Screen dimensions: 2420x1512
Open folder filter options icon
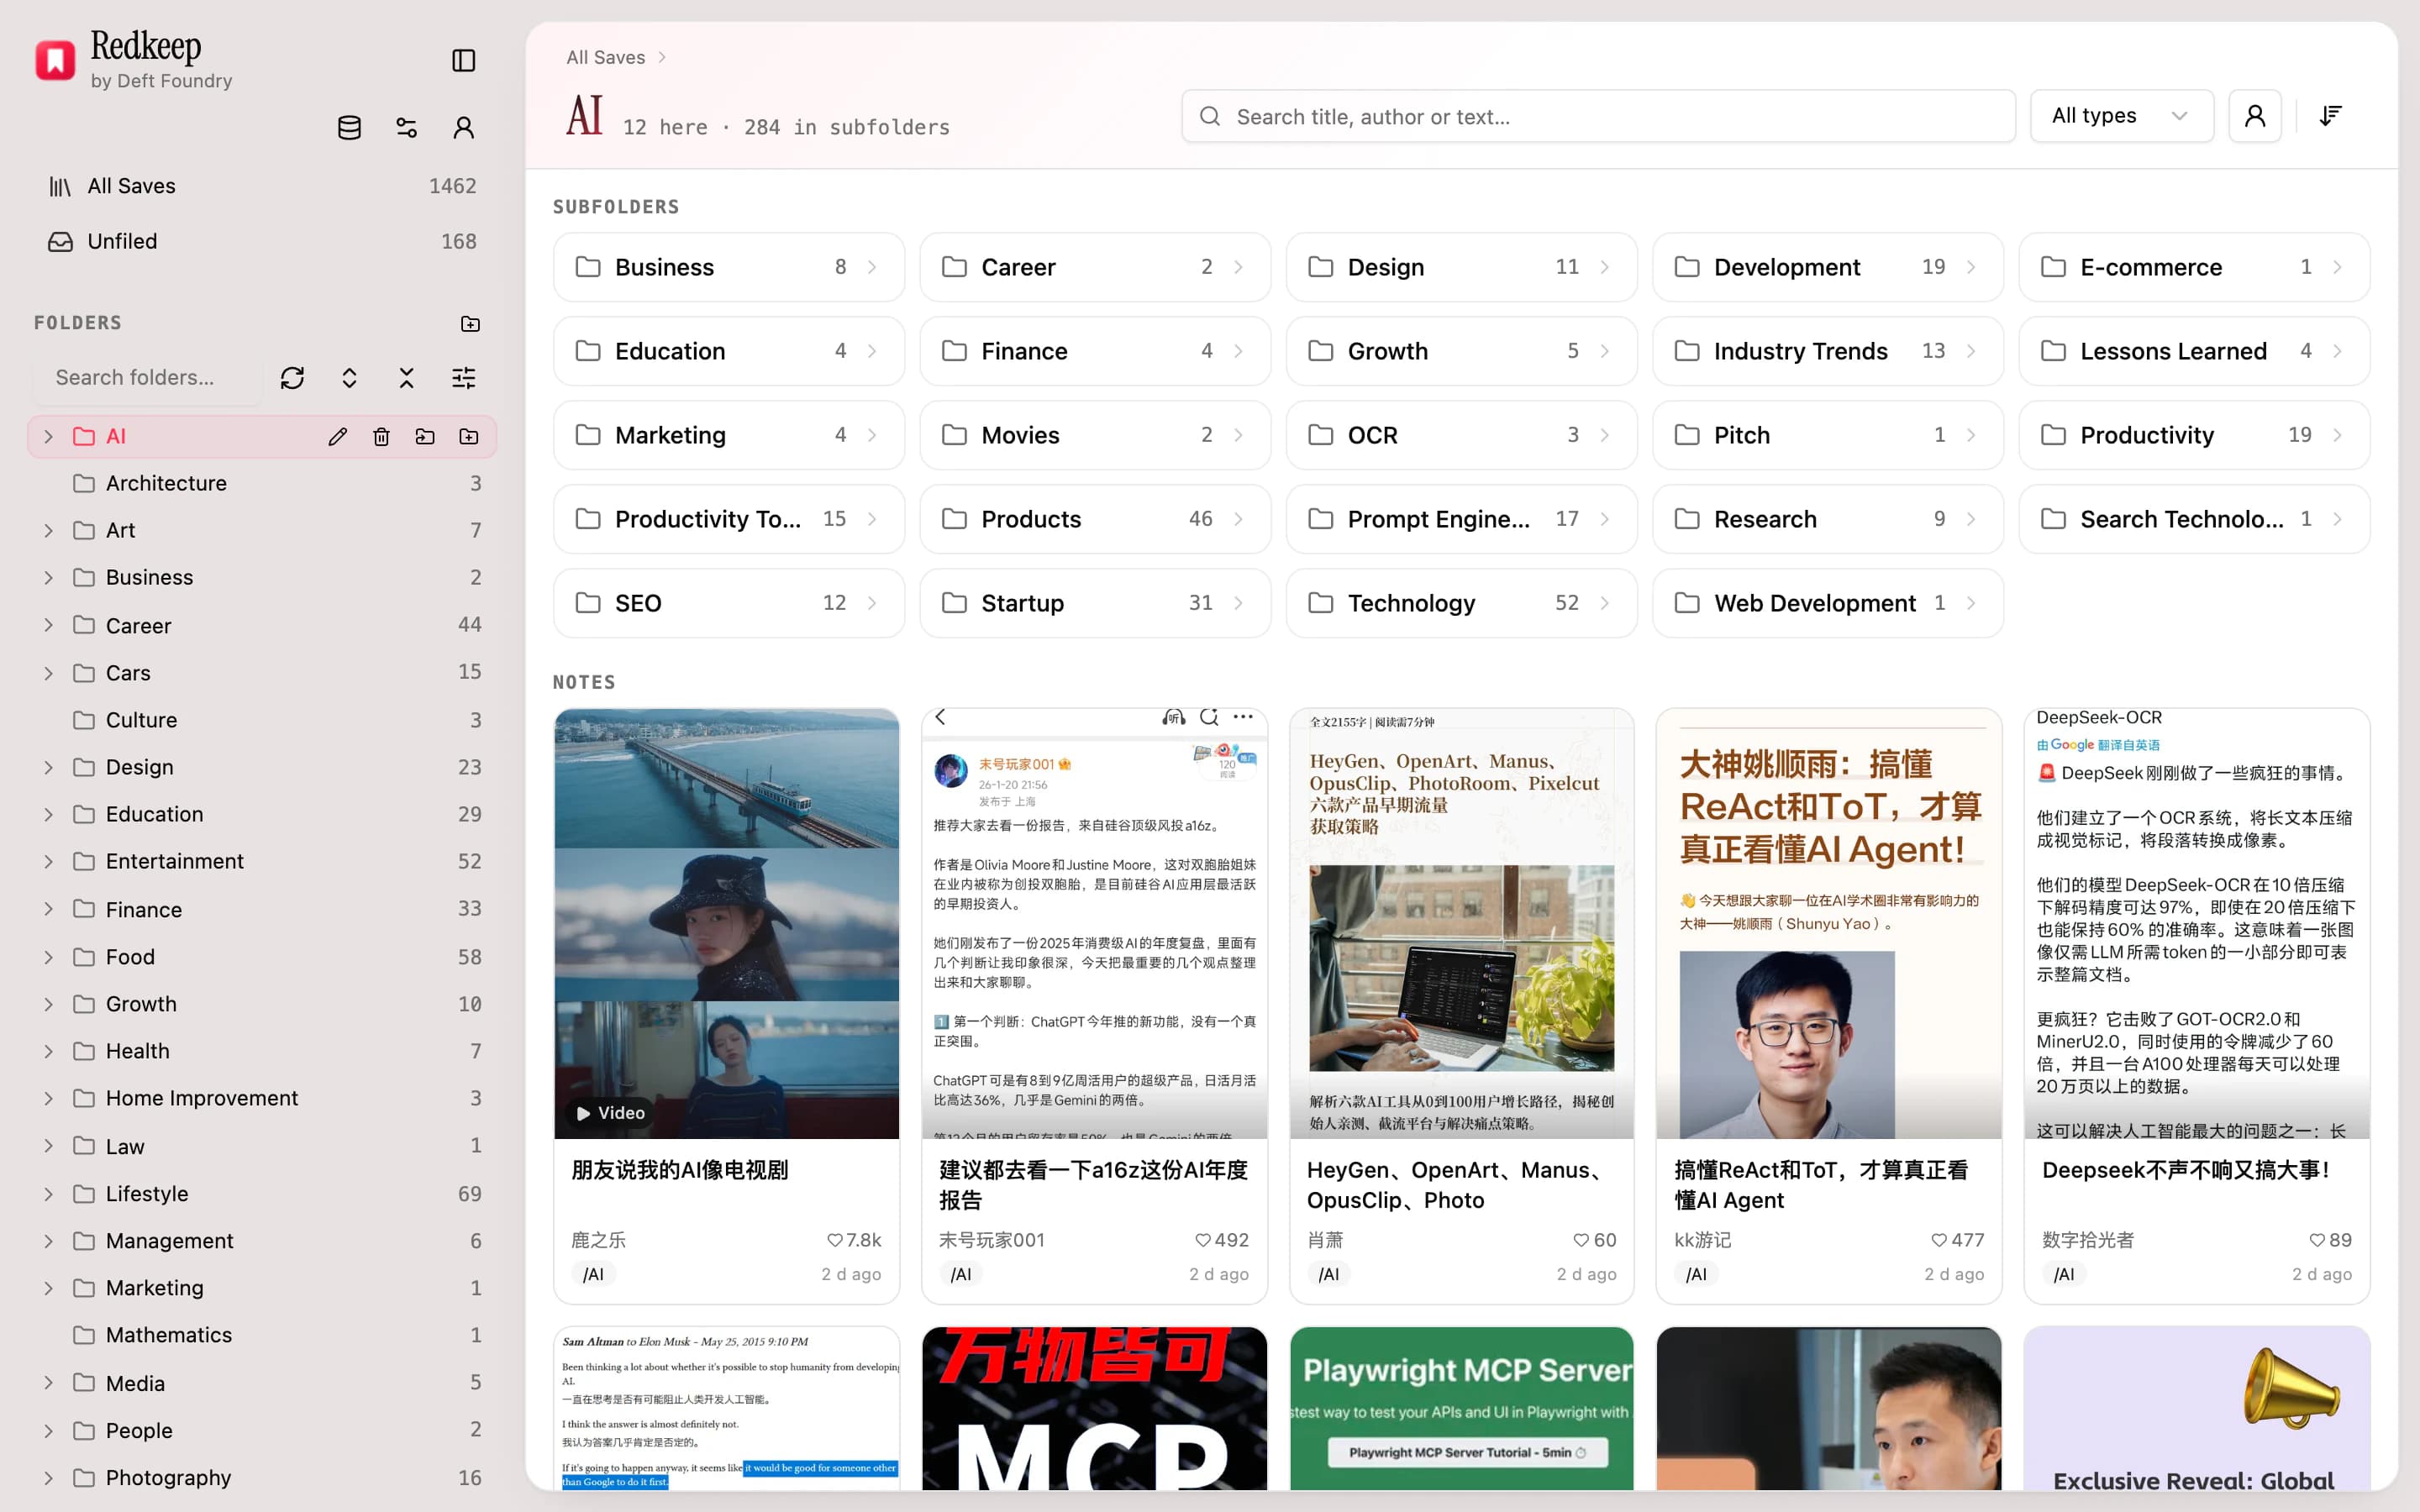tap(463, 378)
